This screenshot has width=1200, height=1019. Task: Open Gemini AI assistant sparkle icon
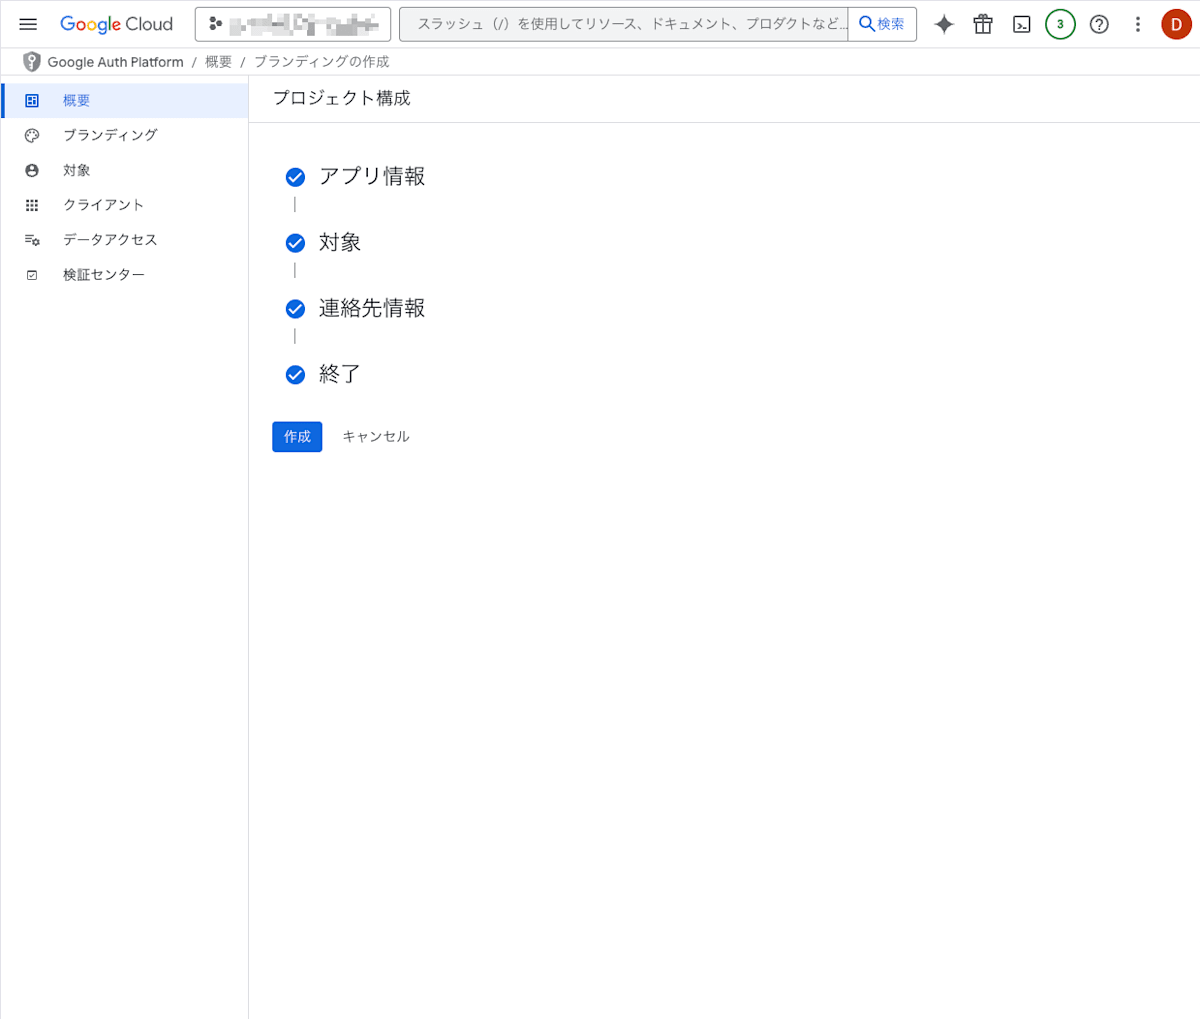coord(944,24)
